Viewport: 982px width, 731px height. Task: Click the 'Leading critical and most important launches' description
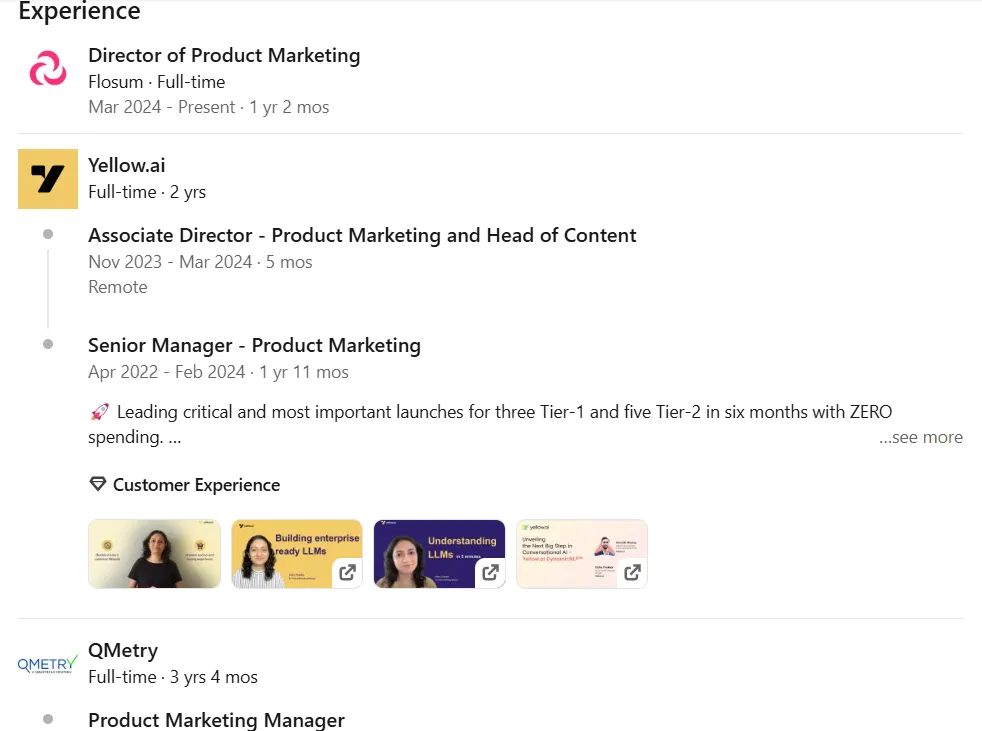(x=490, y=424)
